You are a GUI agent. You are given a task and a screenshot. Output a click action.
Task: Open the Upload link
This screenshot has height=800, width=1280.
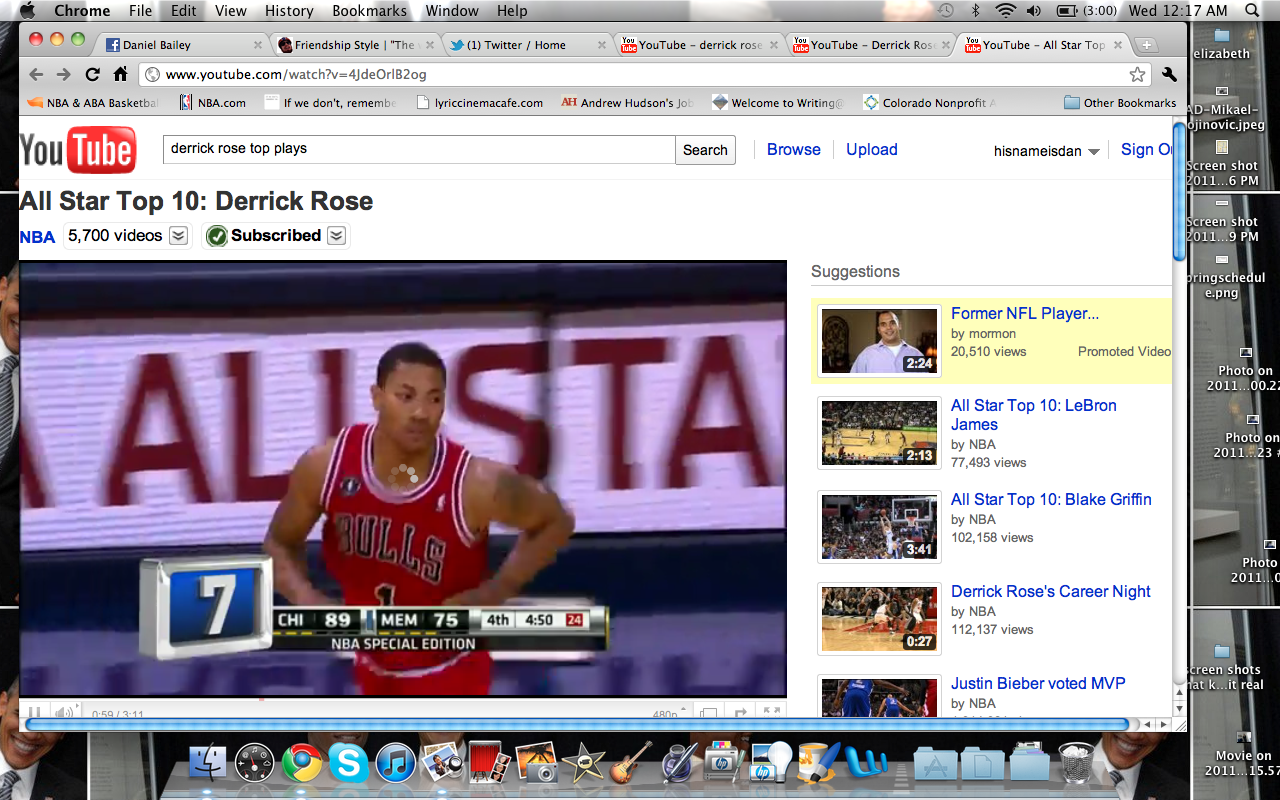click(x=872, y=149)
